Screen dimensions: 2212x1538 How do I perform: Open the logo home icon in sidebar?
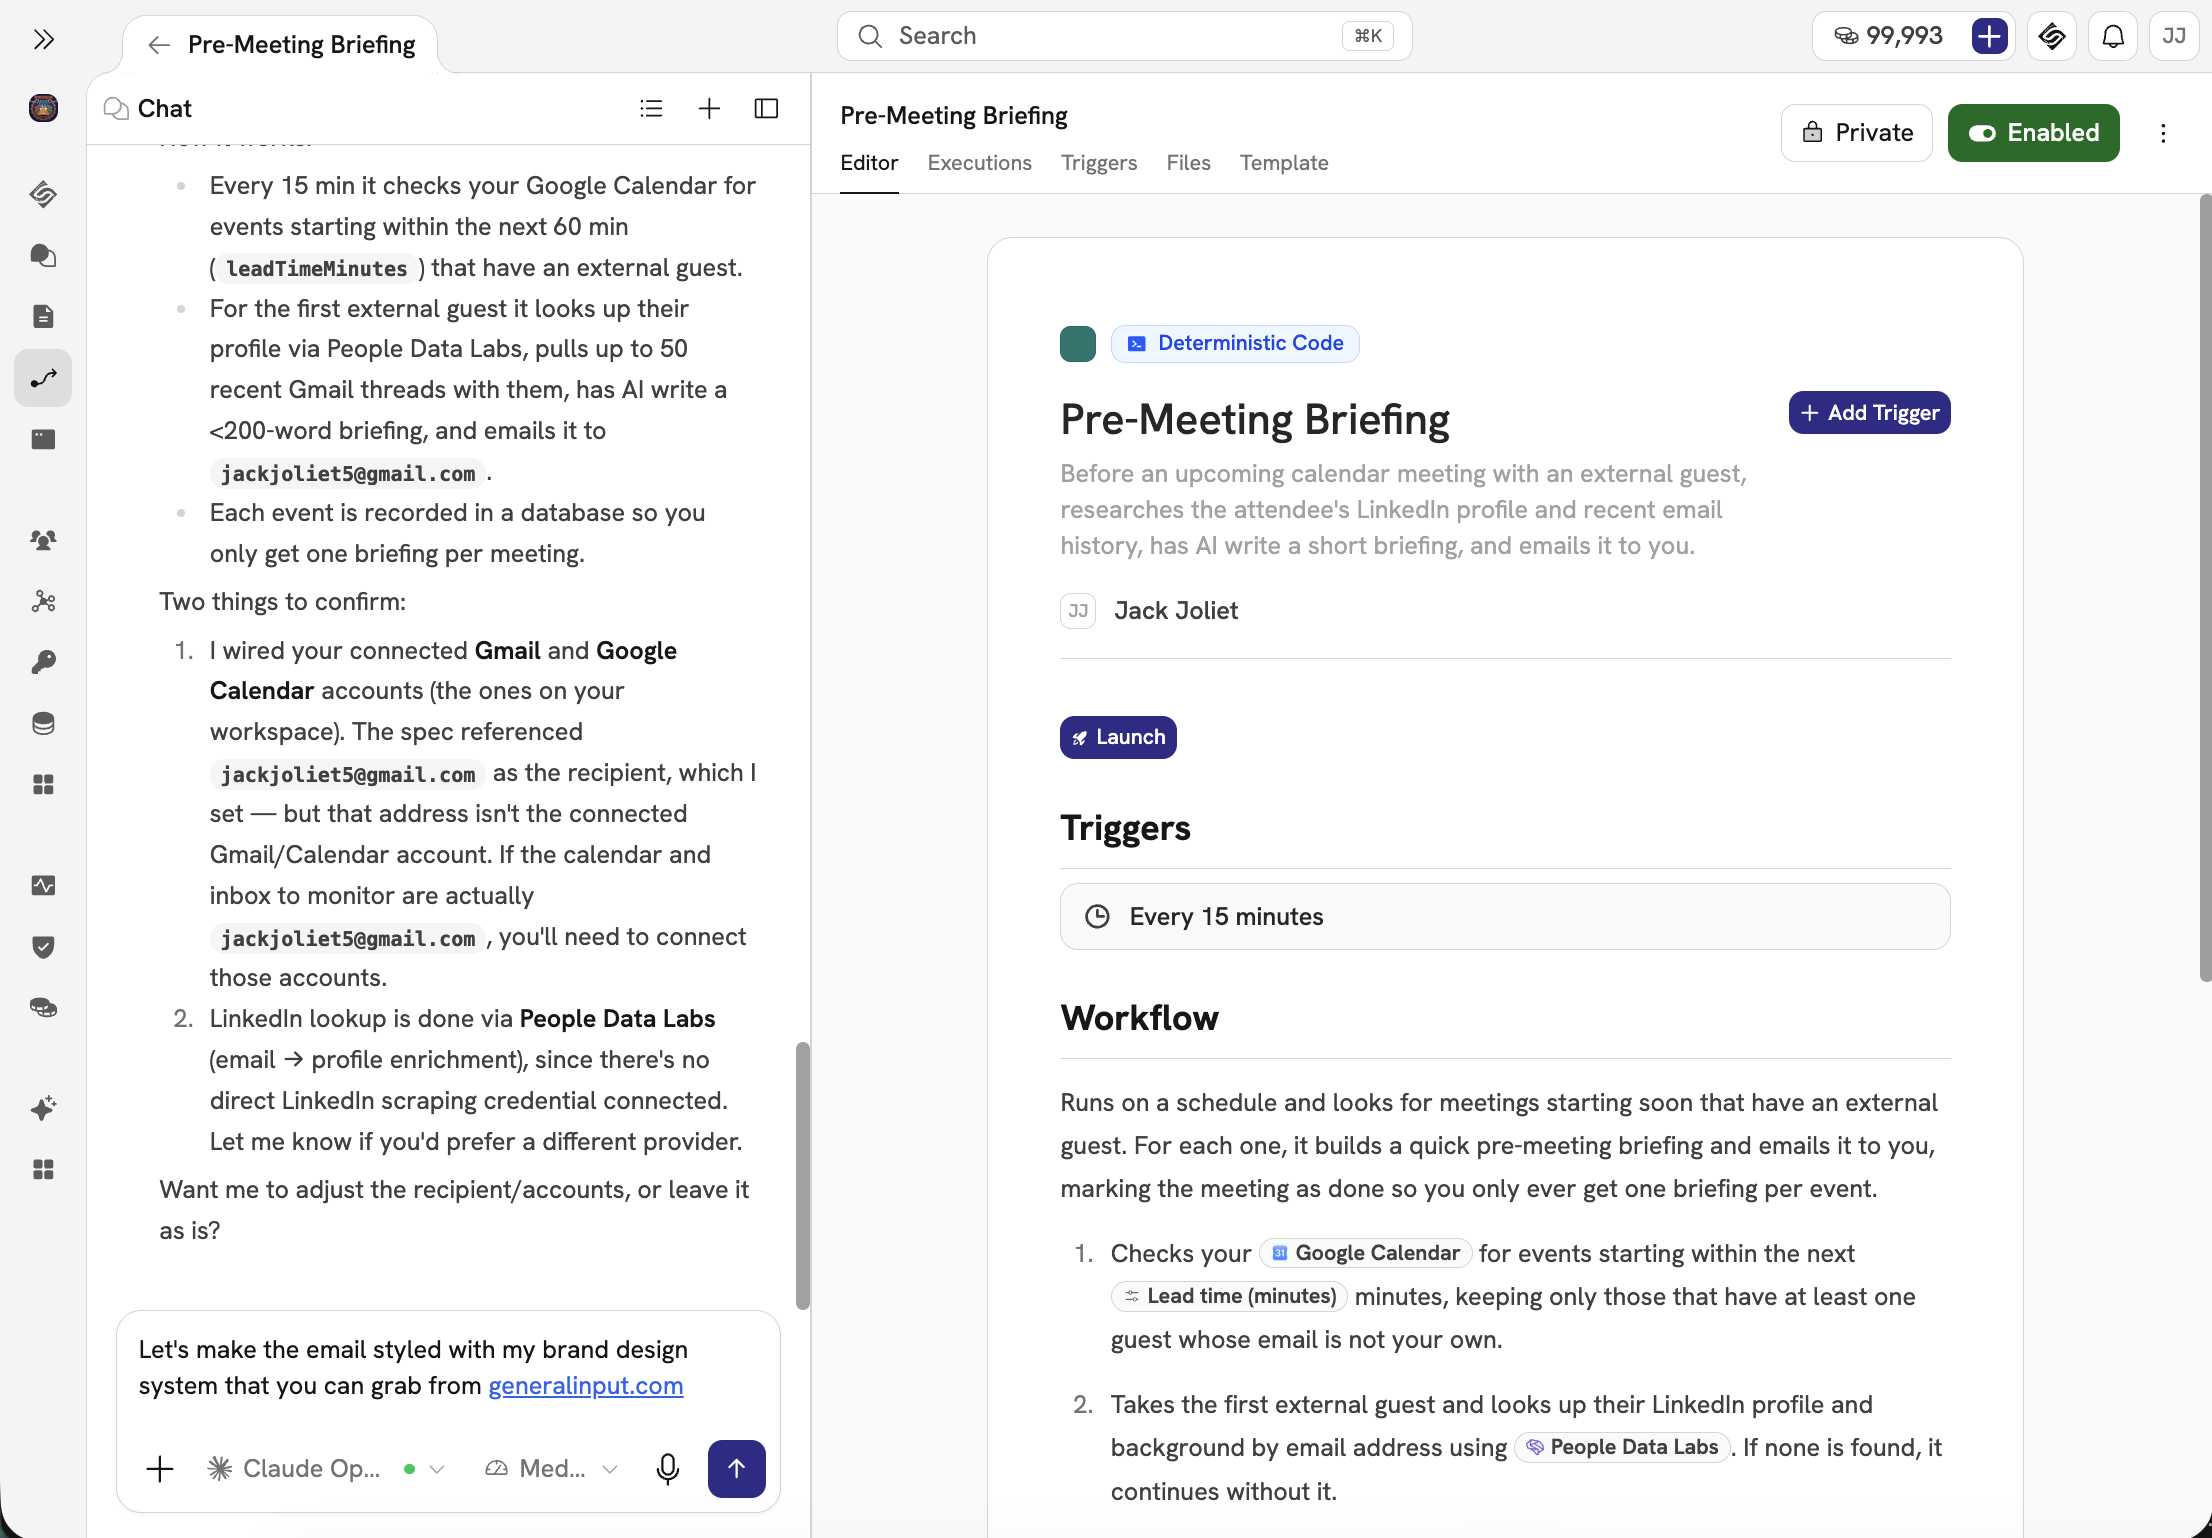pos(43,194)
